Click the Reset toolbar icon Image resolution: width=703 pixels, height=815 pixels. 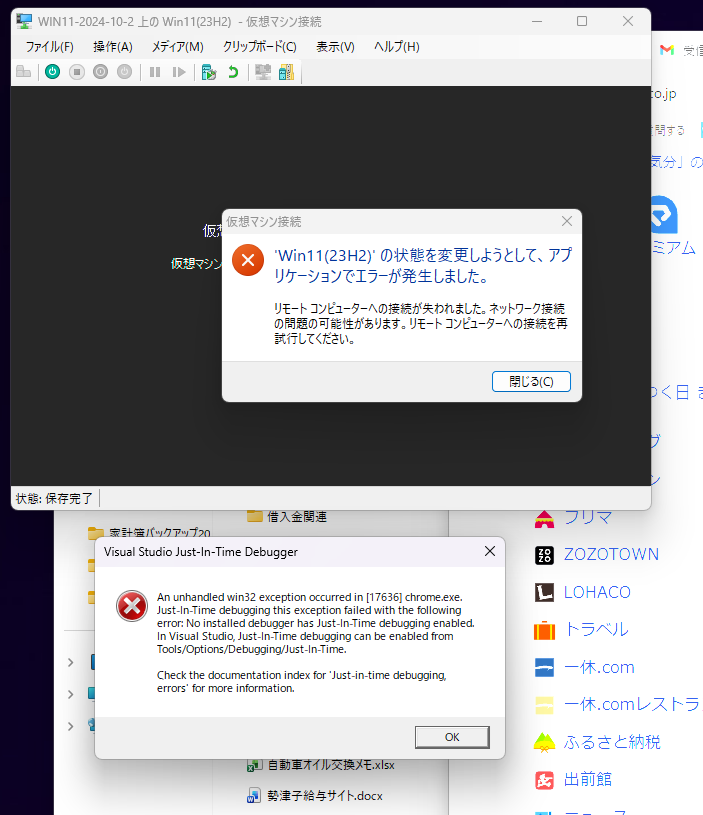coord(179,72)
